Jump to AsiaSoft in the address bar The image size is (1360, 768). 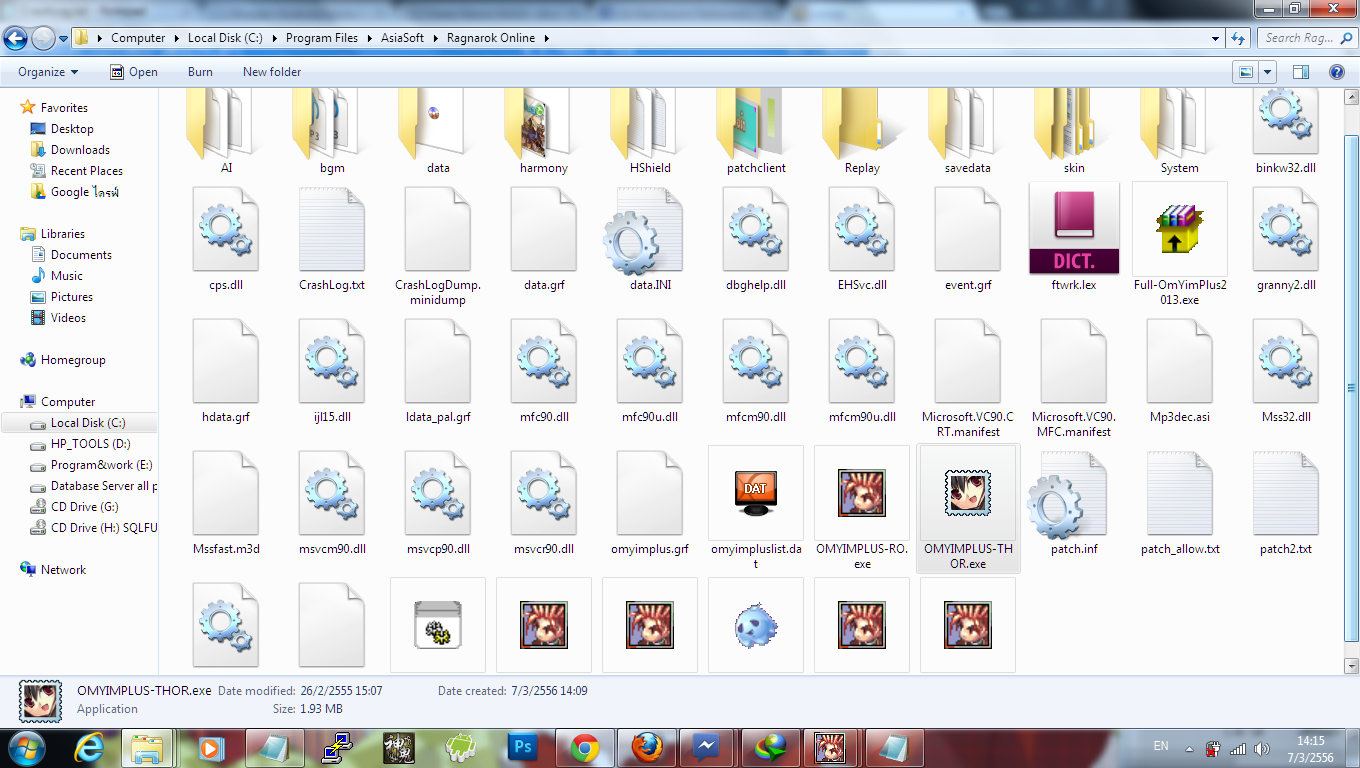402,38
